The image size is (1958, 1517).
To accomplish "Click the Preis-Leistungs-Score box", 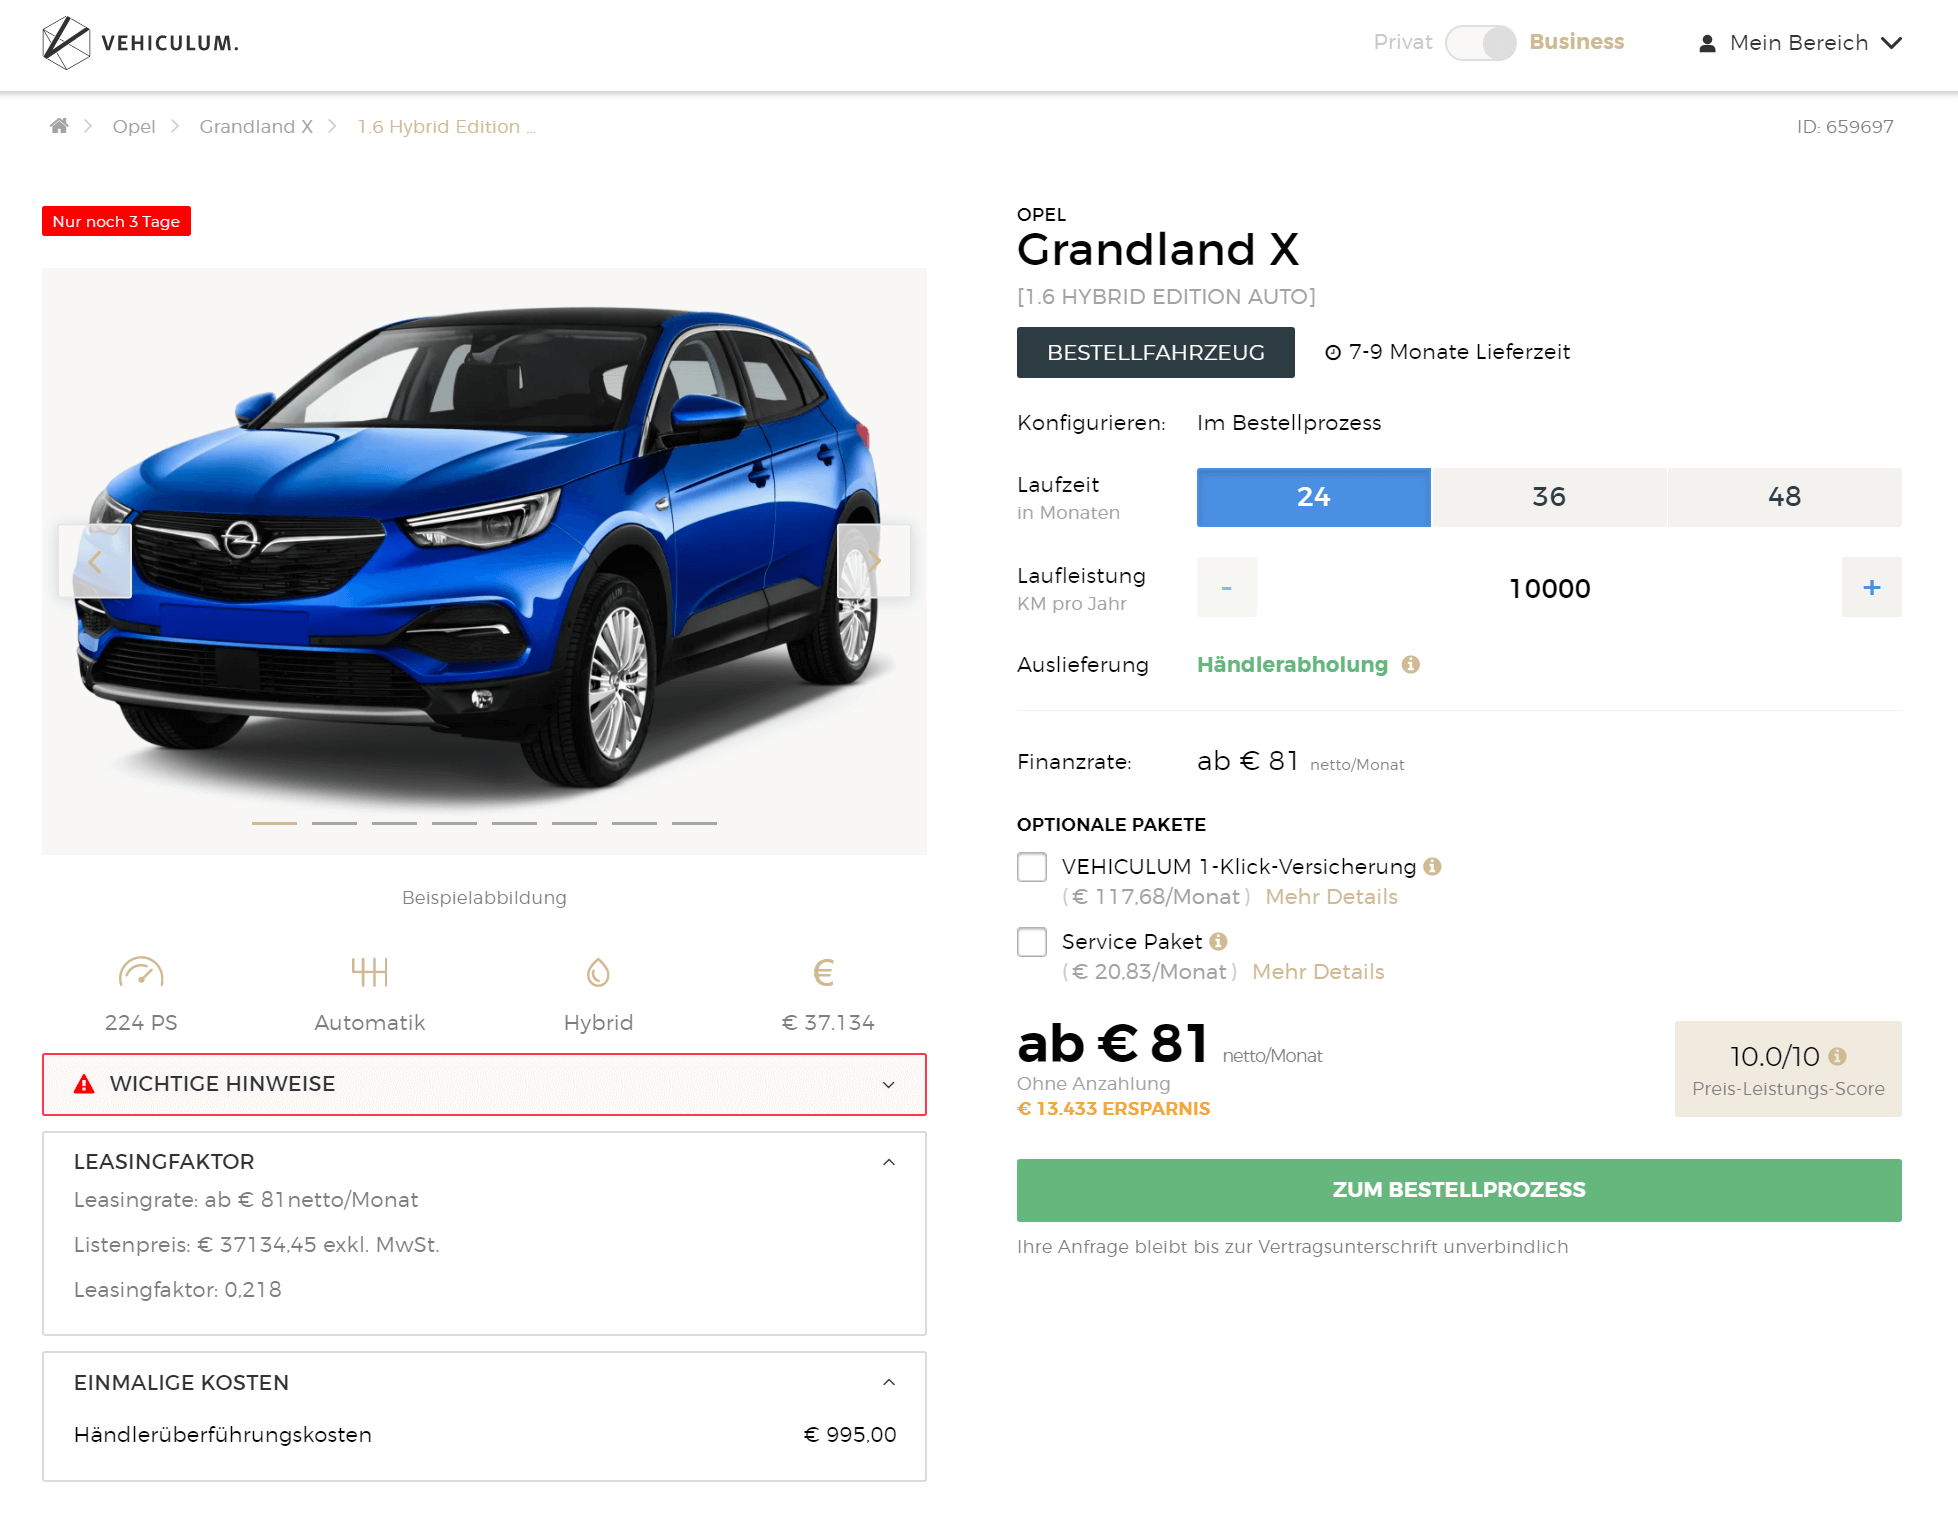I will point(1788,1069).
